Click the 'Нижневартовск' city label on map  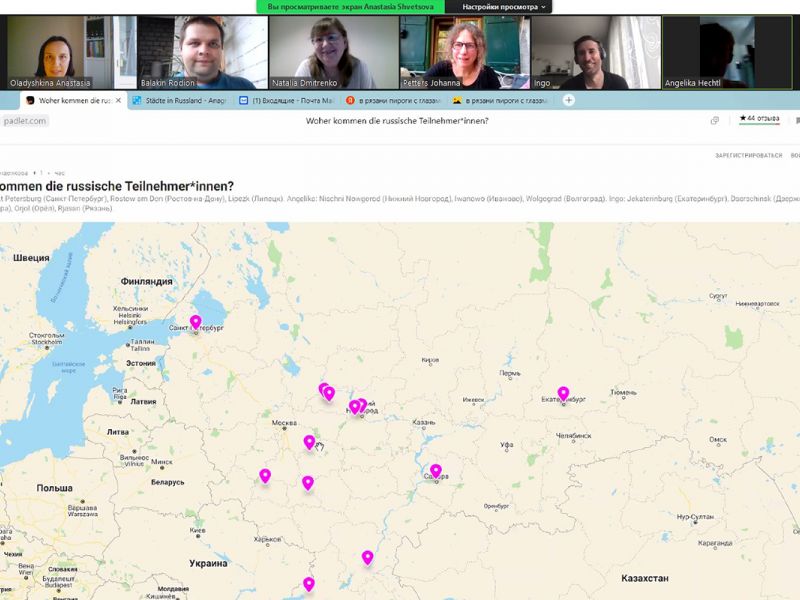[757, 304]
